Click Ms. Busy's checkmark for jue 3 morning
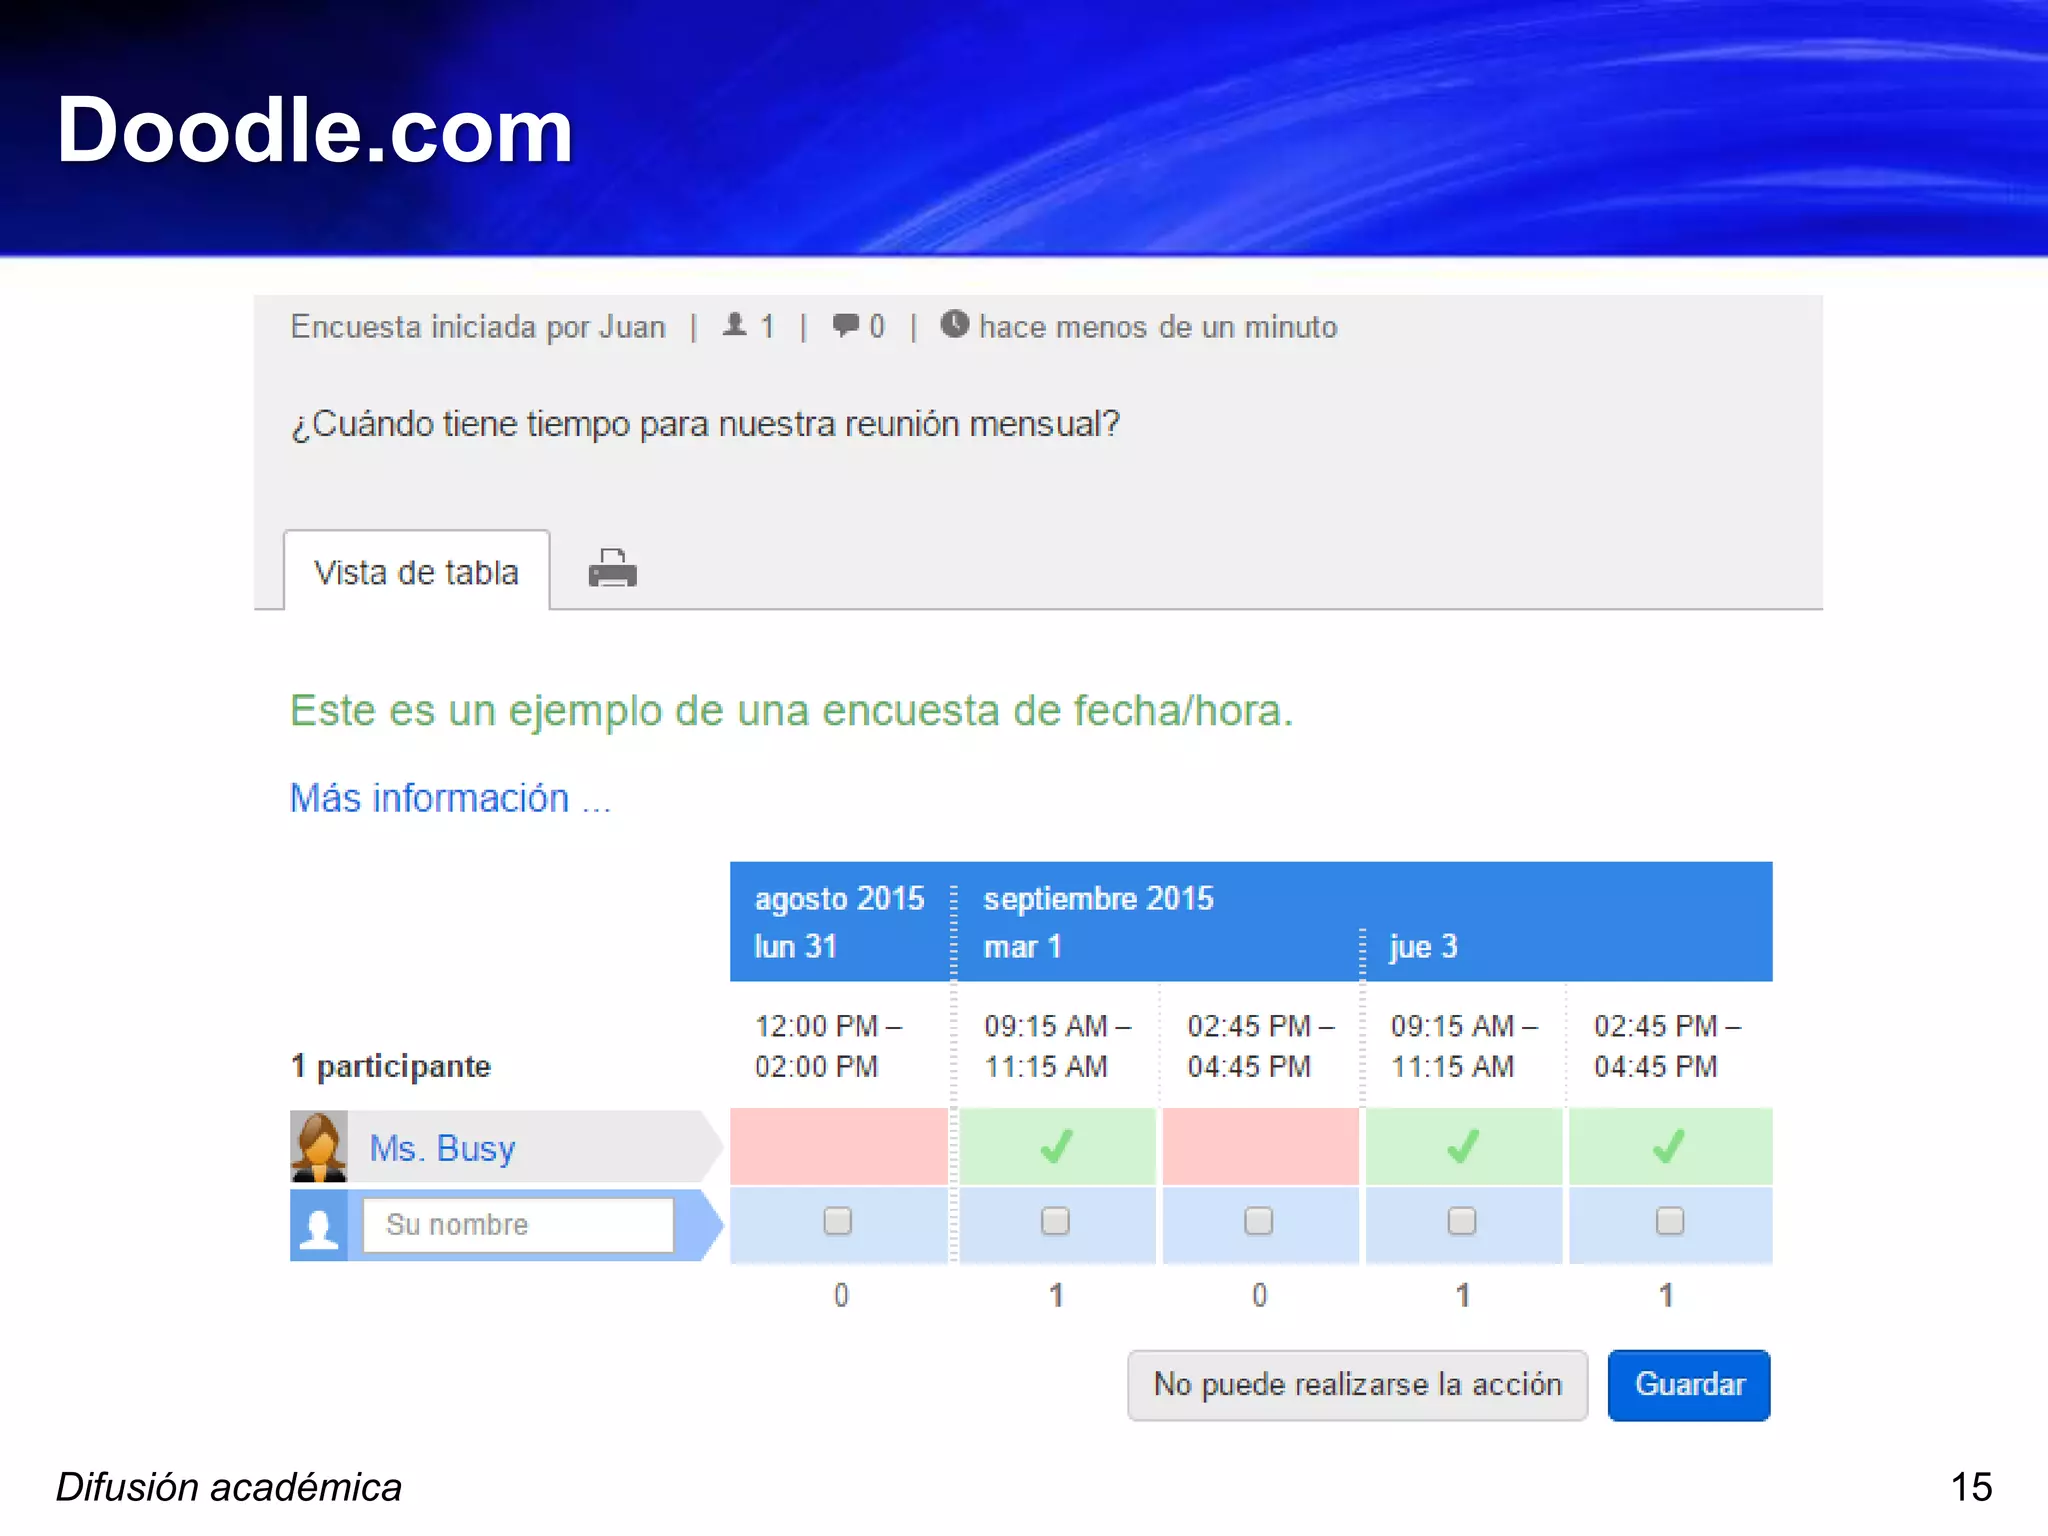Viewport: 2048px width, 1536px height. (x=1463, y=1146)
